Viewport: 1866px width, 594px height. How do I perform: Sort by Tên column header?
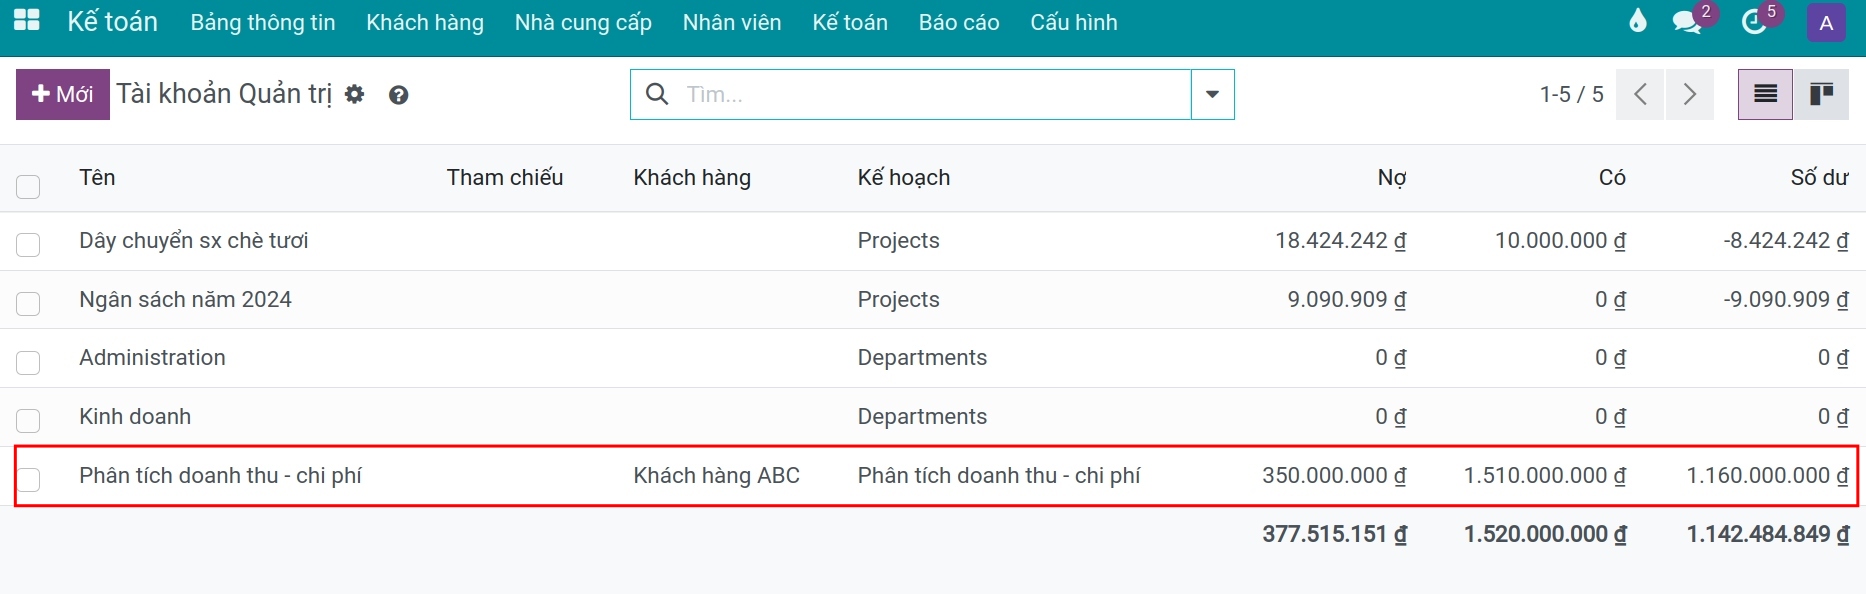click(97, 178)
